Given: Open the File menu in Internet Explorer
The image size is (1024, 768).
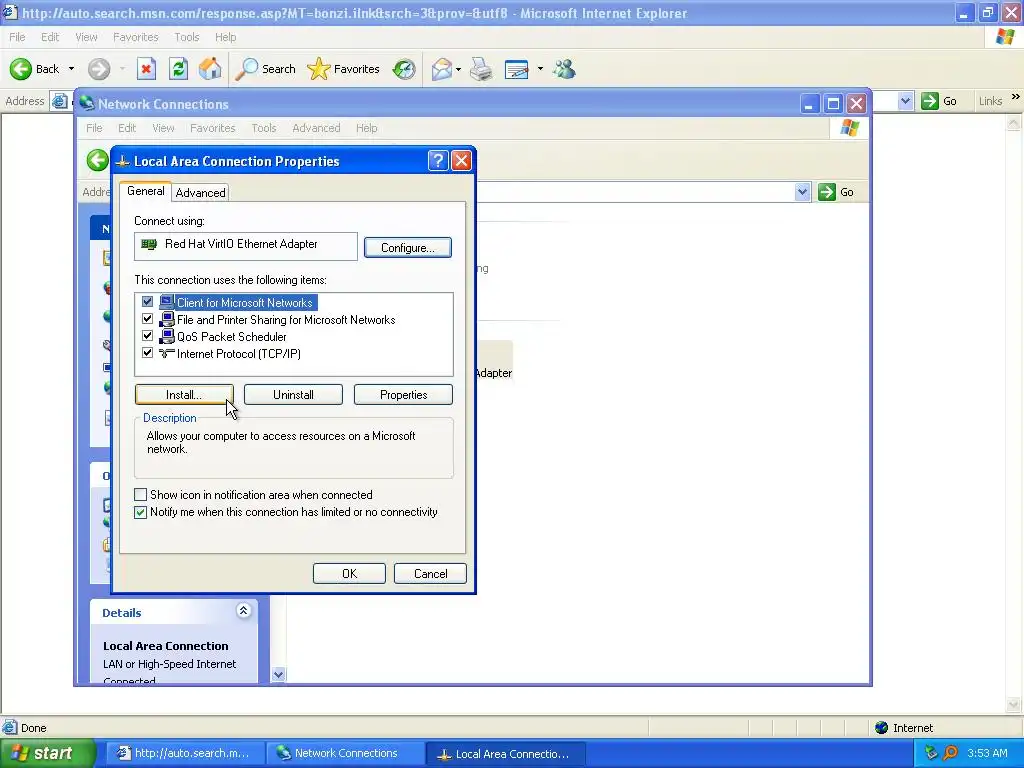Looking at the screenshot, I should [x=18, y=37].
